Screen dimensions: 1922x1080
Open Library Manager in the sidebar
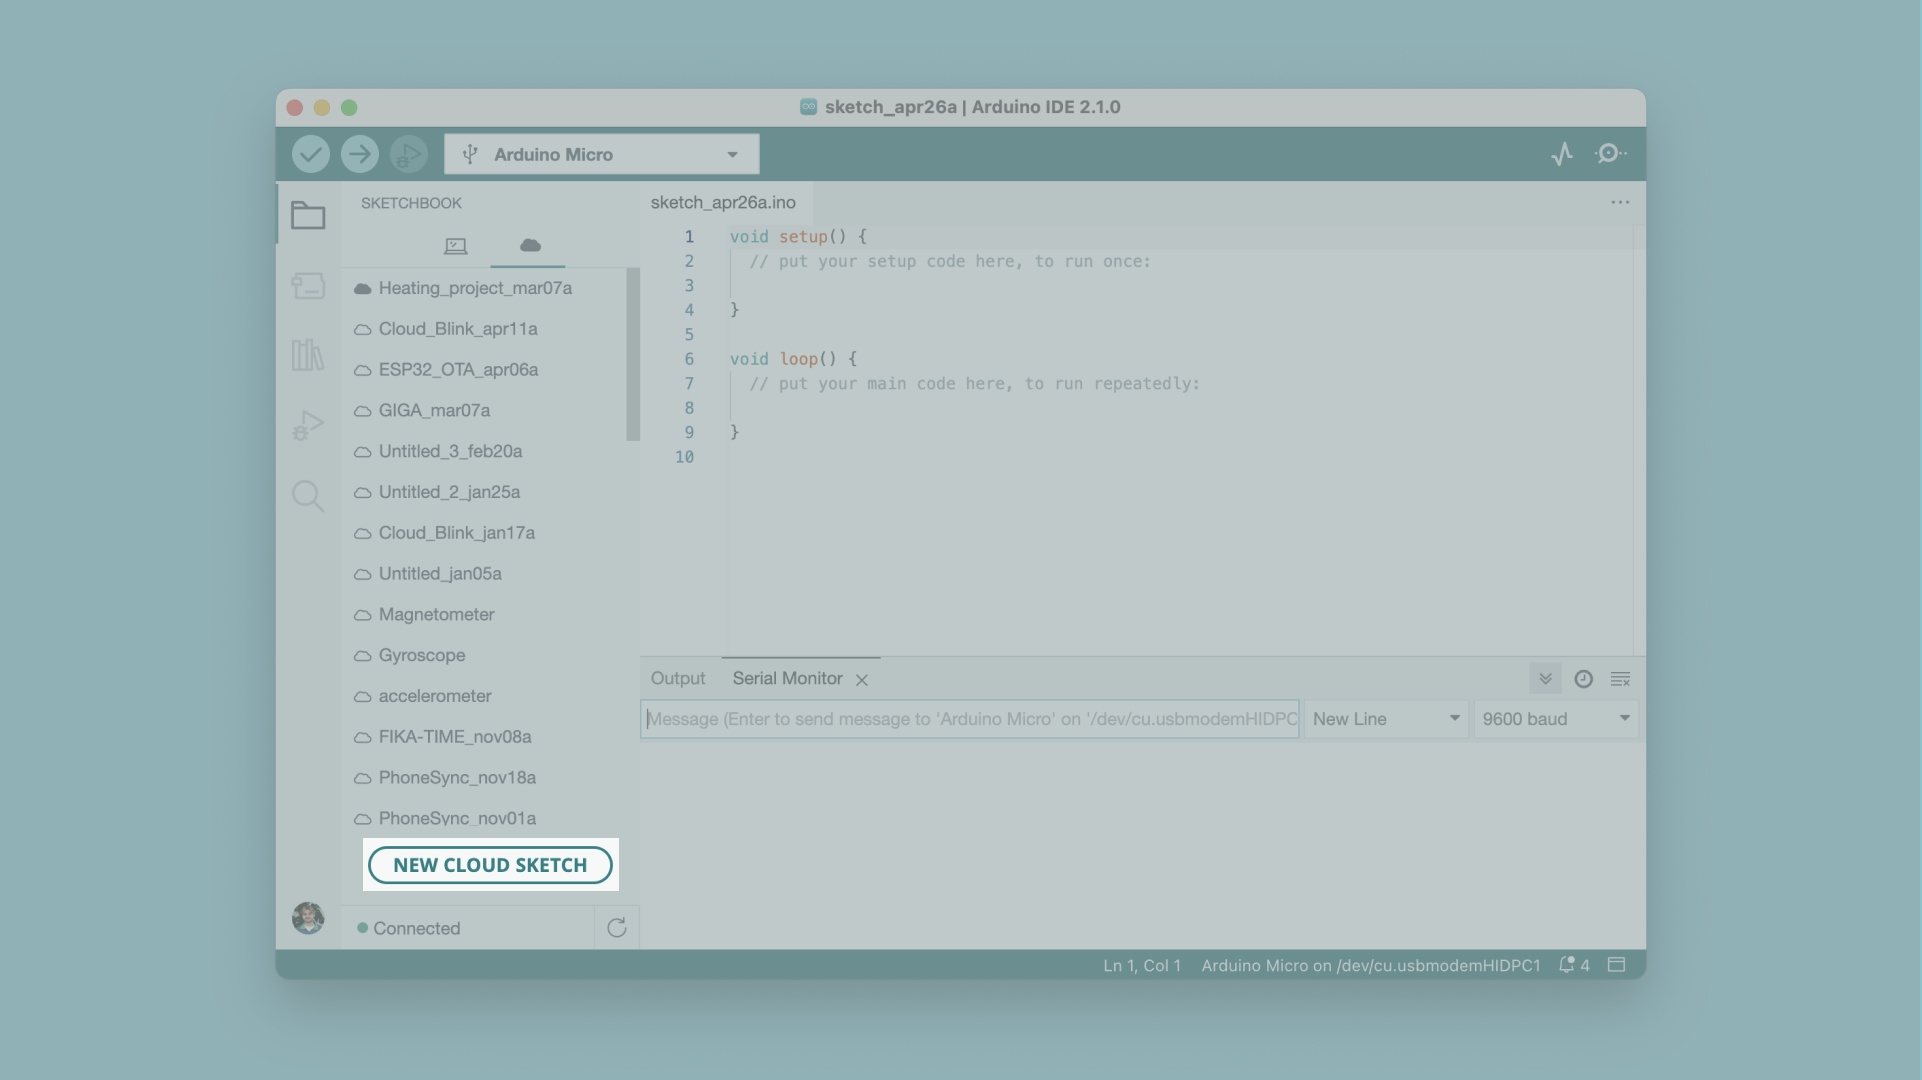308,355
